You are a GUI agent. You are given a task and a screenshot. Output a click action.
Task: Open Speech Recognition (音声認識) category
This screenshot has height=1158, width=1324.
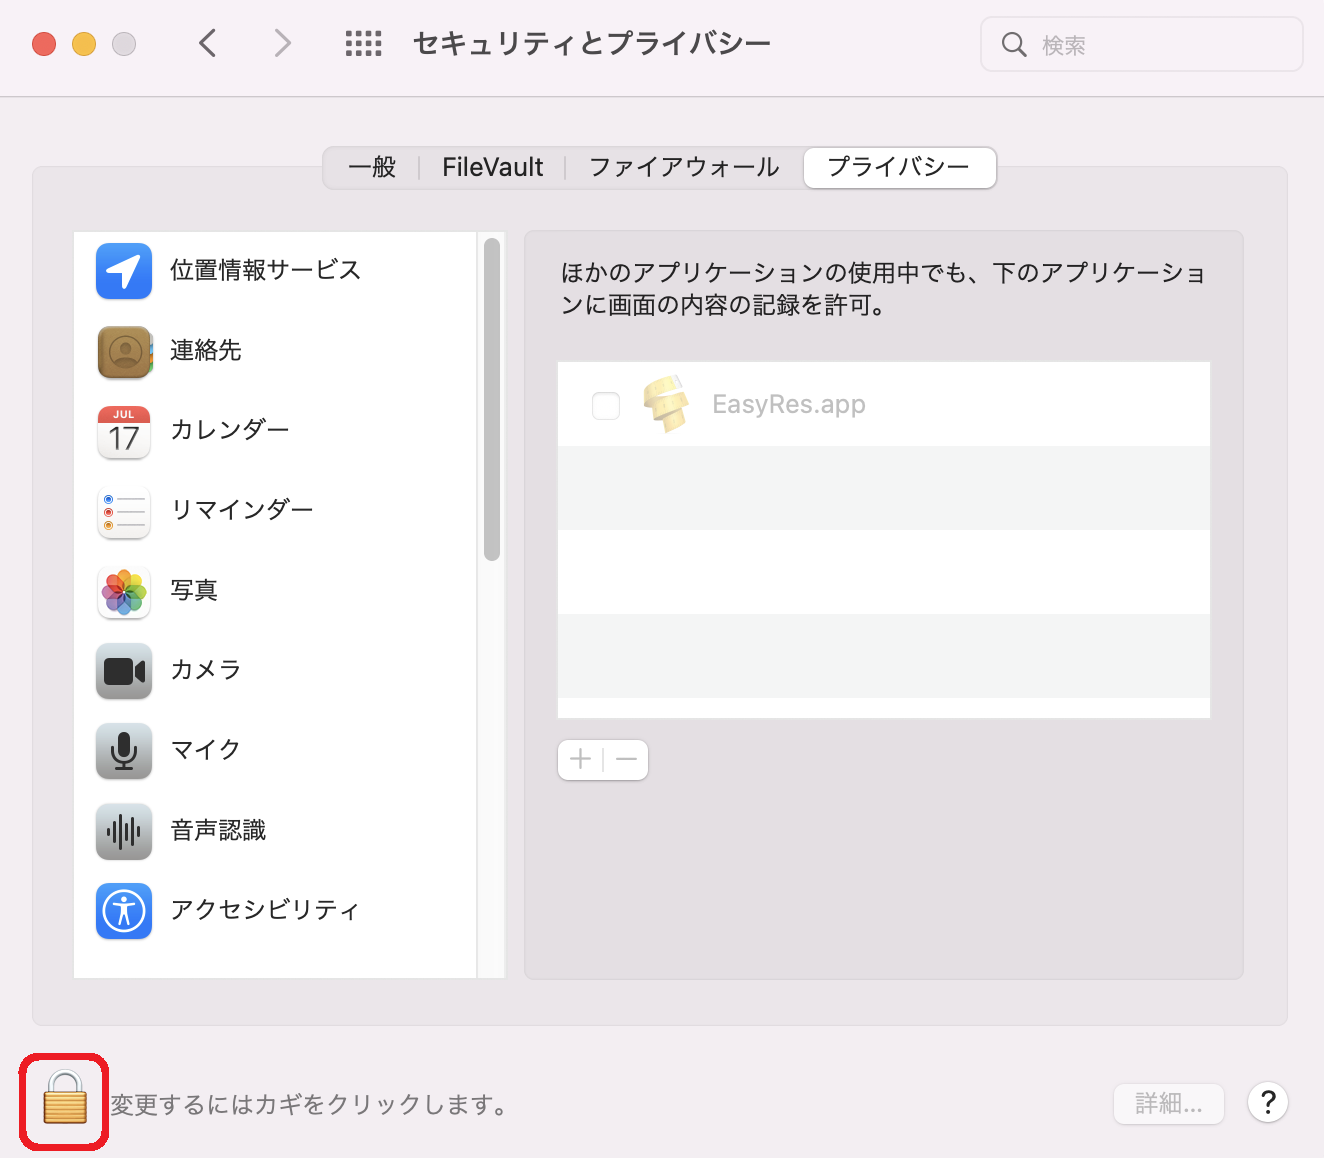point(217,831)
